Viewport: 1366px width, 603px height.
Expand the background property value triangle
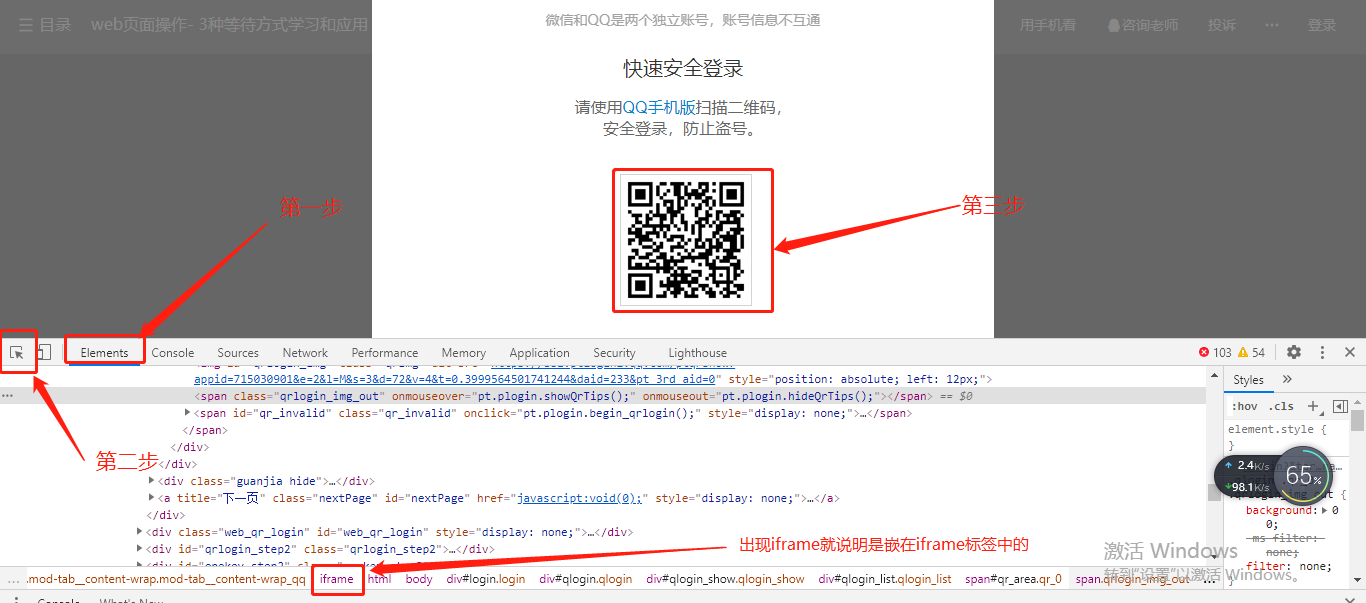click(1324, 510)
